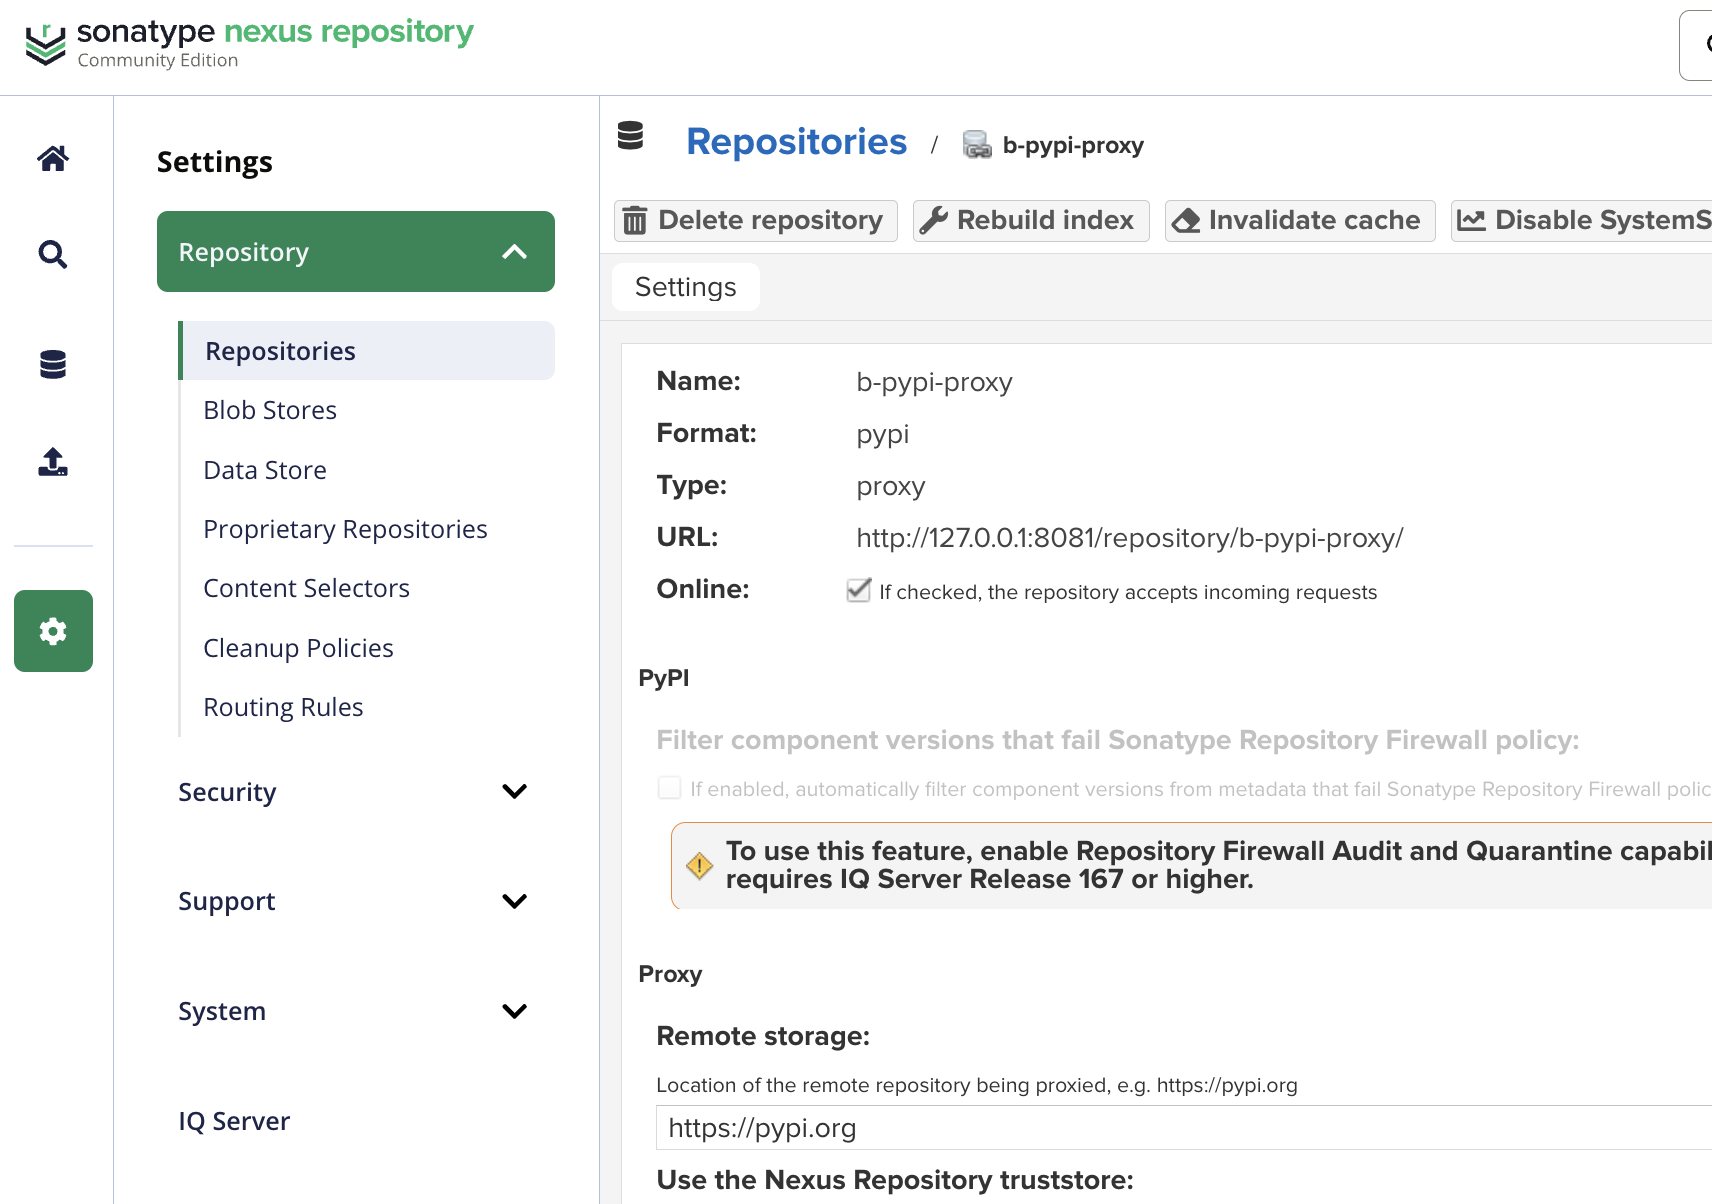1712x1204 pixels.
Task: Select the Settings gear icon
Action: pyautogui.click(x=53, y=631)
